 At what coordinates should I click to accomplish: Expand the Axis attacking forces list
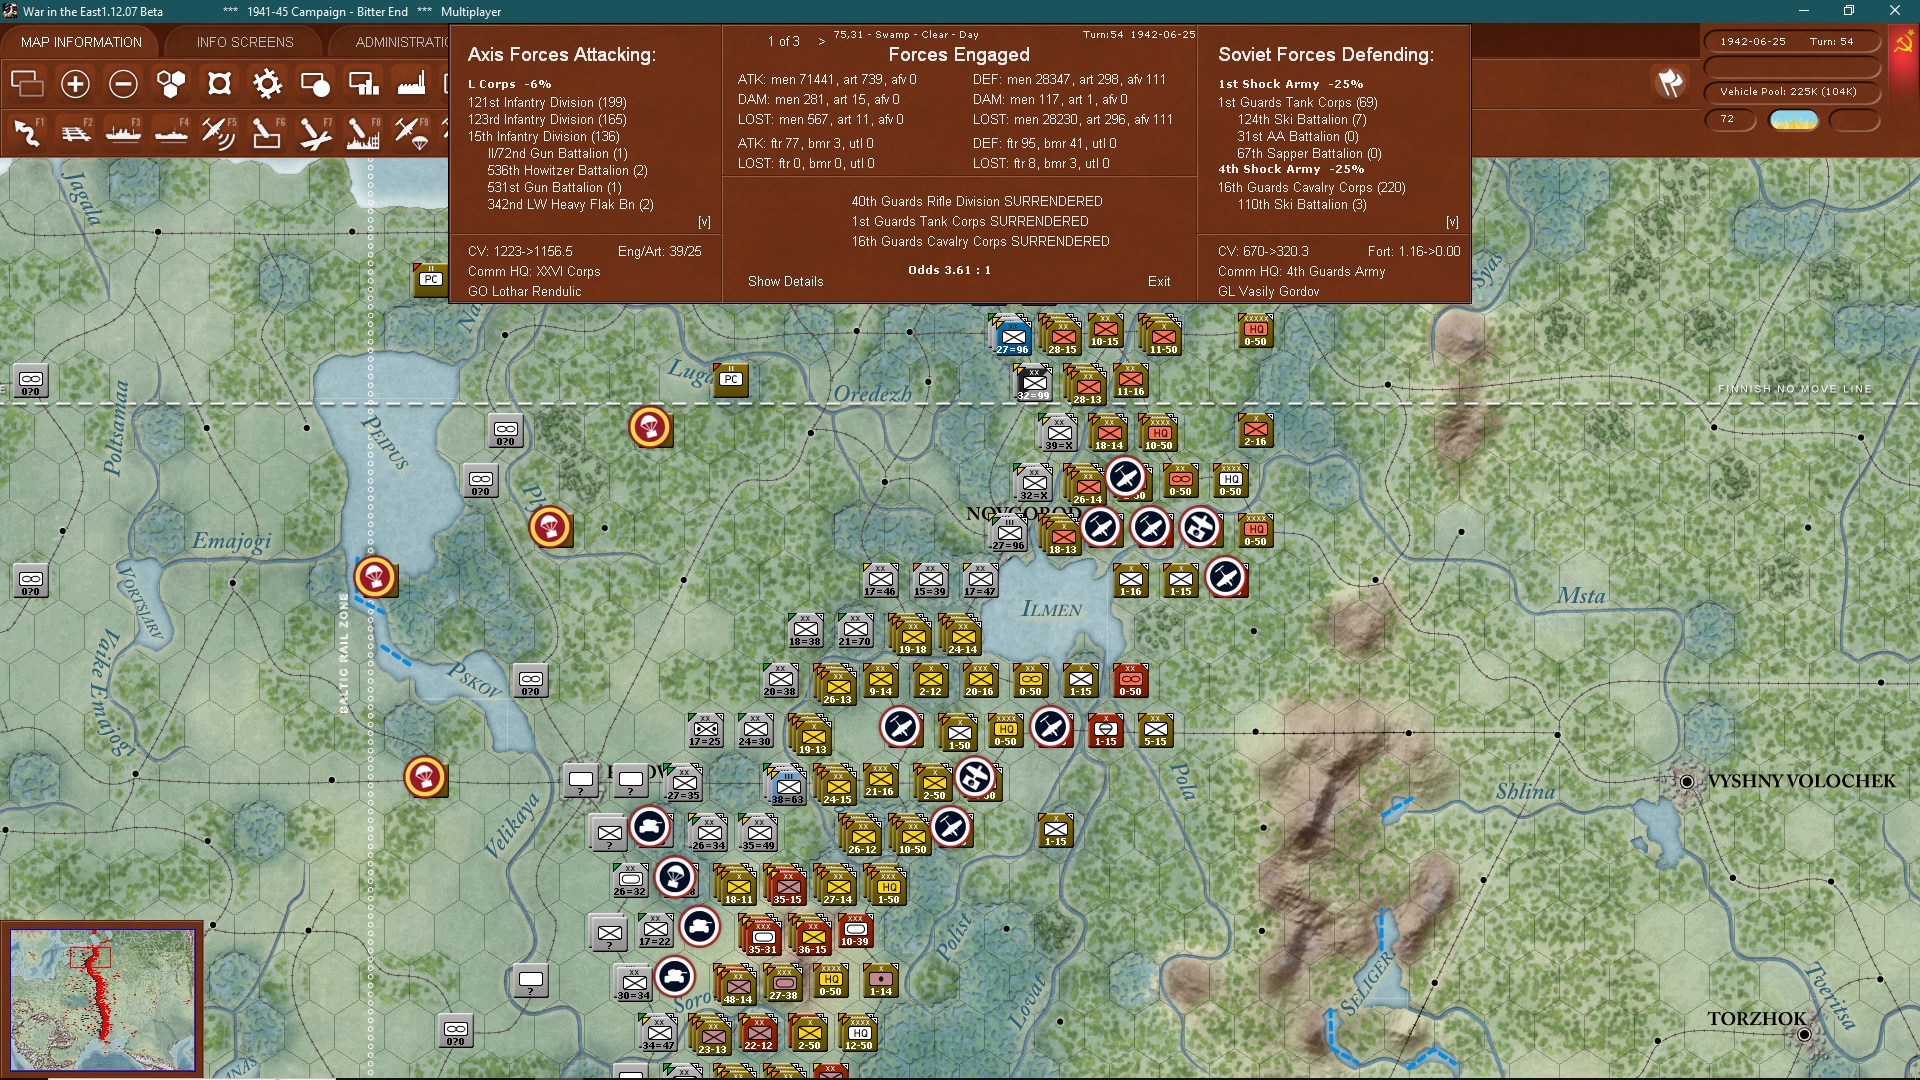(x=704, y=222)
